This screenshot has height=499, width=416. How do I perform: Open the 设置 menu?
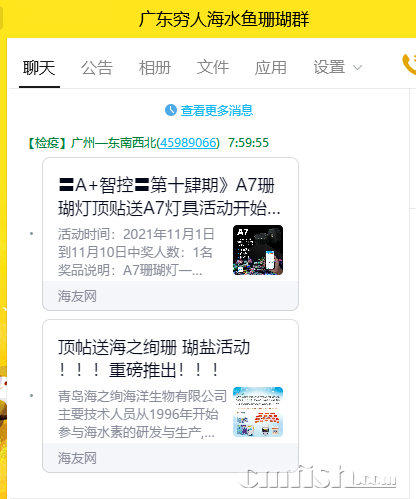point(329,68)
